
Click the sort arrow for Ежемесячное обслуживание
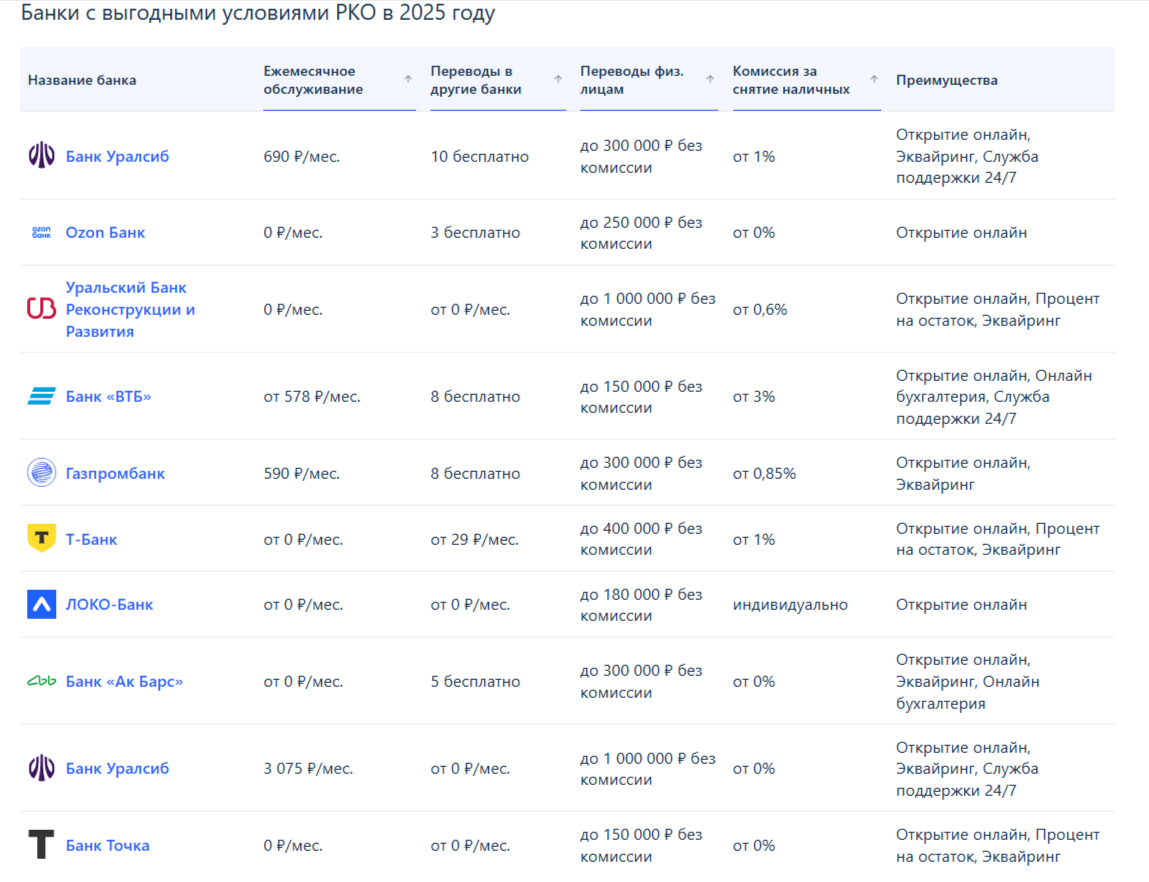tap(408, 79)
